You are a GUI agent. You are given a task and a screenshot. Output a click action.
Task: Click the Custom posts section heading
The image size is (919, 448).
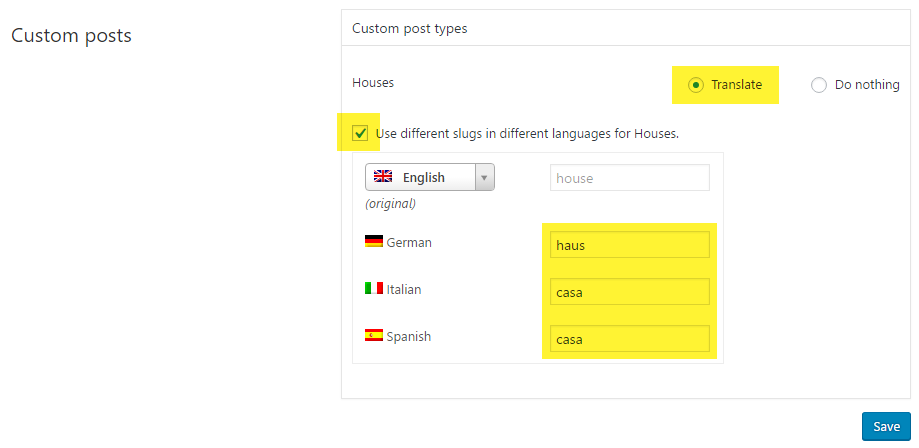71,35
